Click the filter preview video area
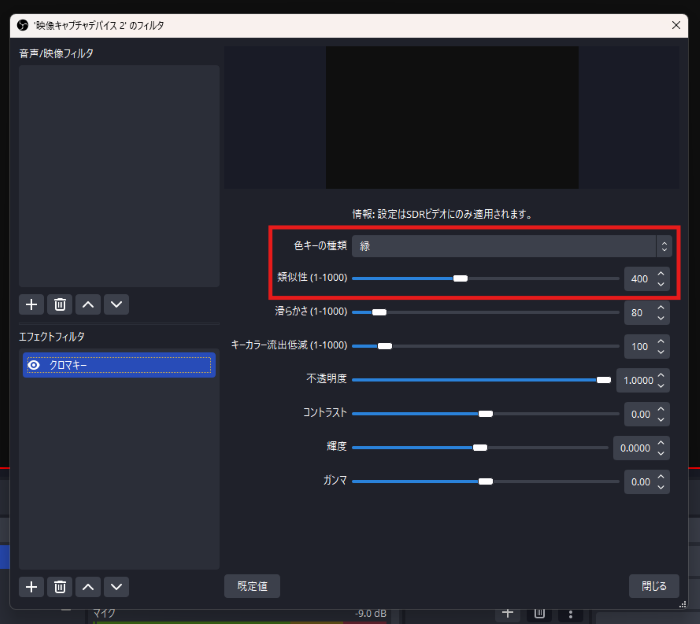 [452, 117]
